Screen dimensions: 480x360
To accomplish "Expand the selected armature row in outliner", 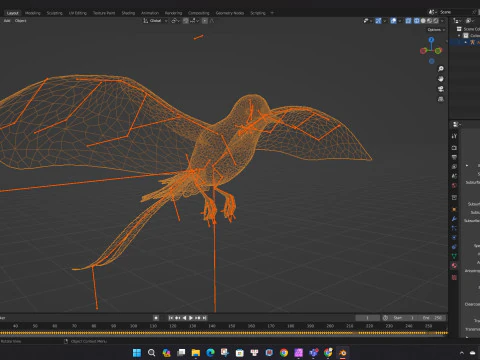I will pyautogui.click(x=466, y=42).
